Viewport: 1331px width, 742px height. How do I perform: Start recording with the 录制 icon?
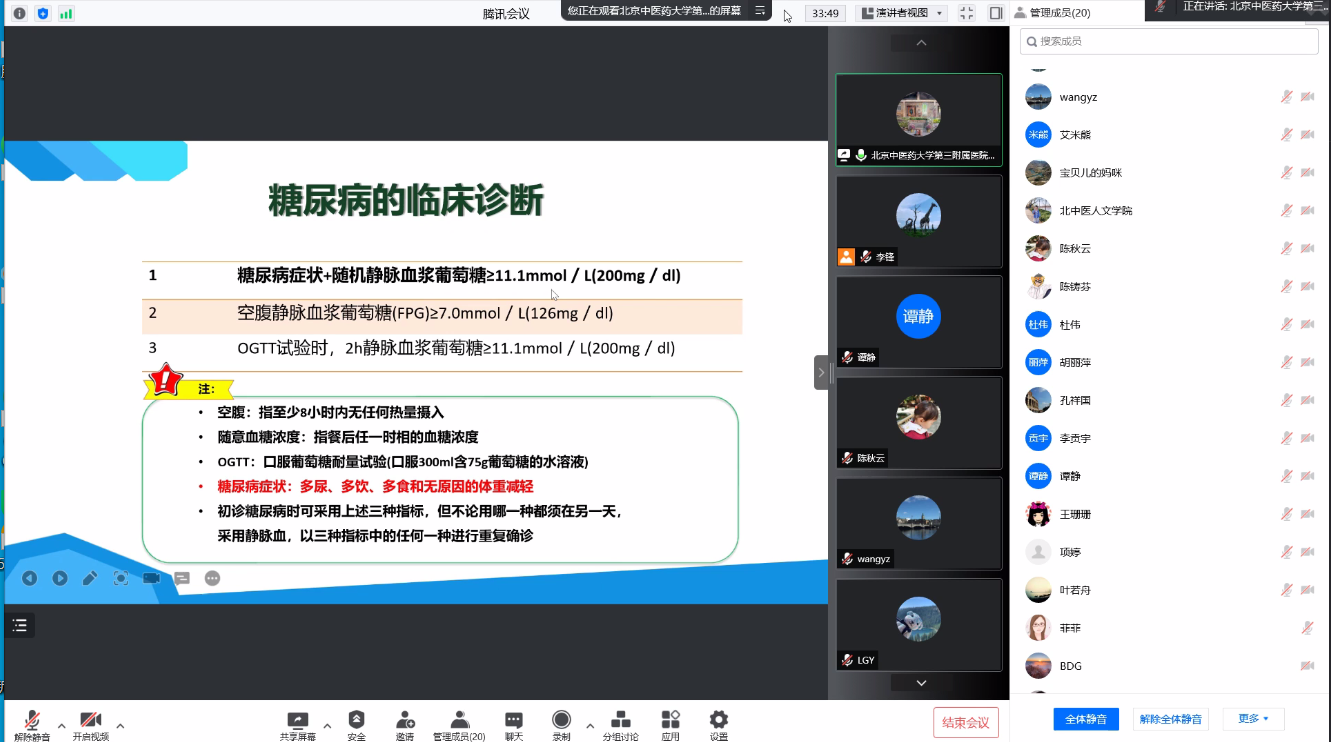[x=561, y=720]
